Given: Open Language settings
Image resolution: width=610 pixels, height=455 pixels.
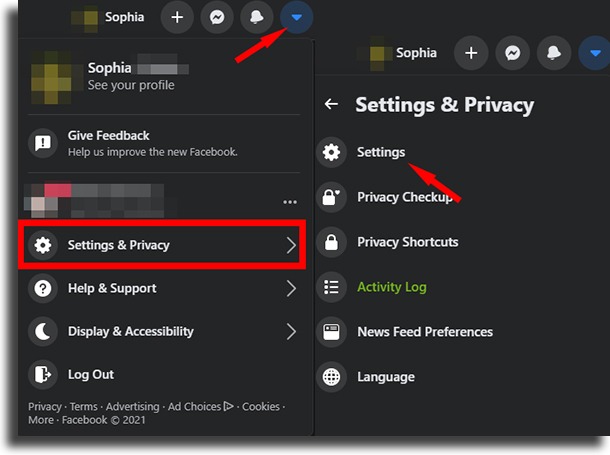Looking at the screenshot, I should point(386,377).
